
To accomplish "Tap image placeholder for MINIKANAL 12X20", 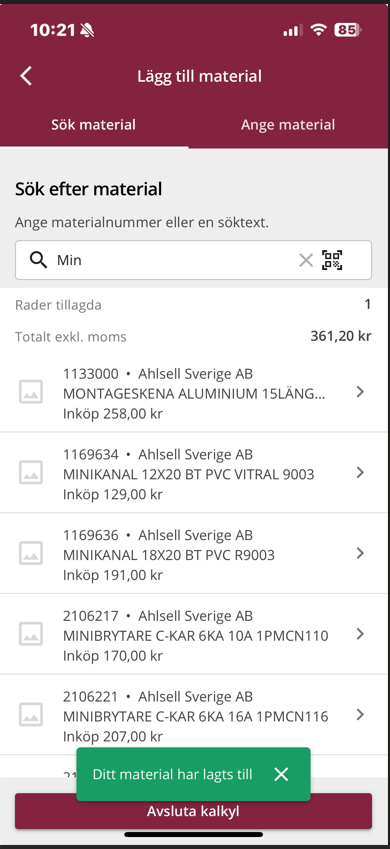I will click(x=31, y=472).
